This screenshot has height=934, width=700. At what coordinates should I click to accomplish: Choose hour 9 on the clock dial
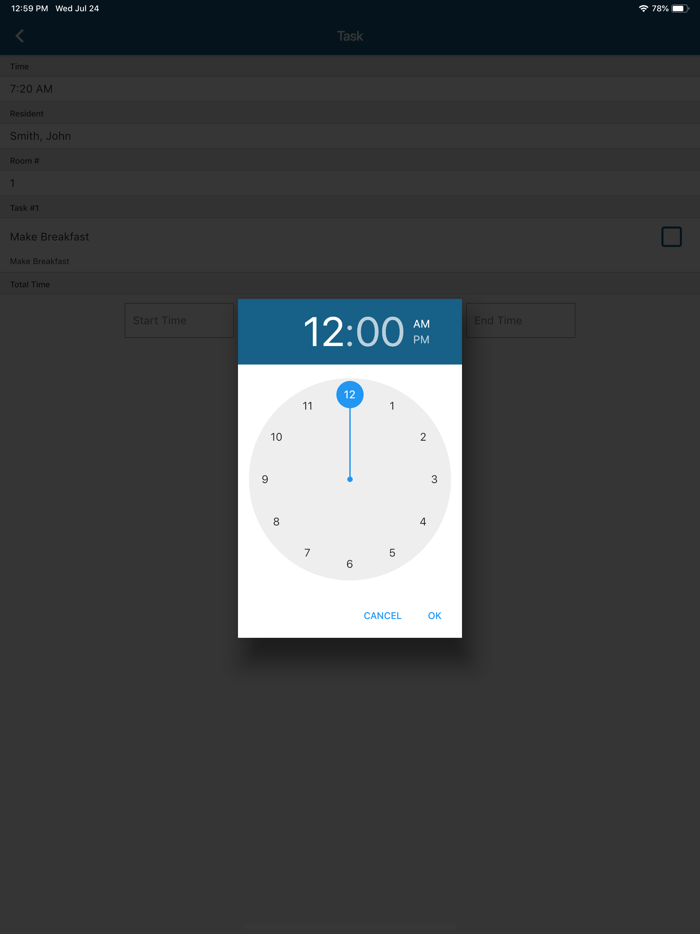[x=265, y=480]
